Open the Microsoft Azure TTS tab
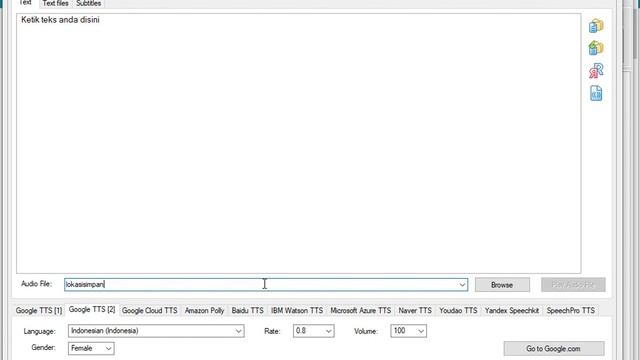640x360 pixels. (360, 311)
